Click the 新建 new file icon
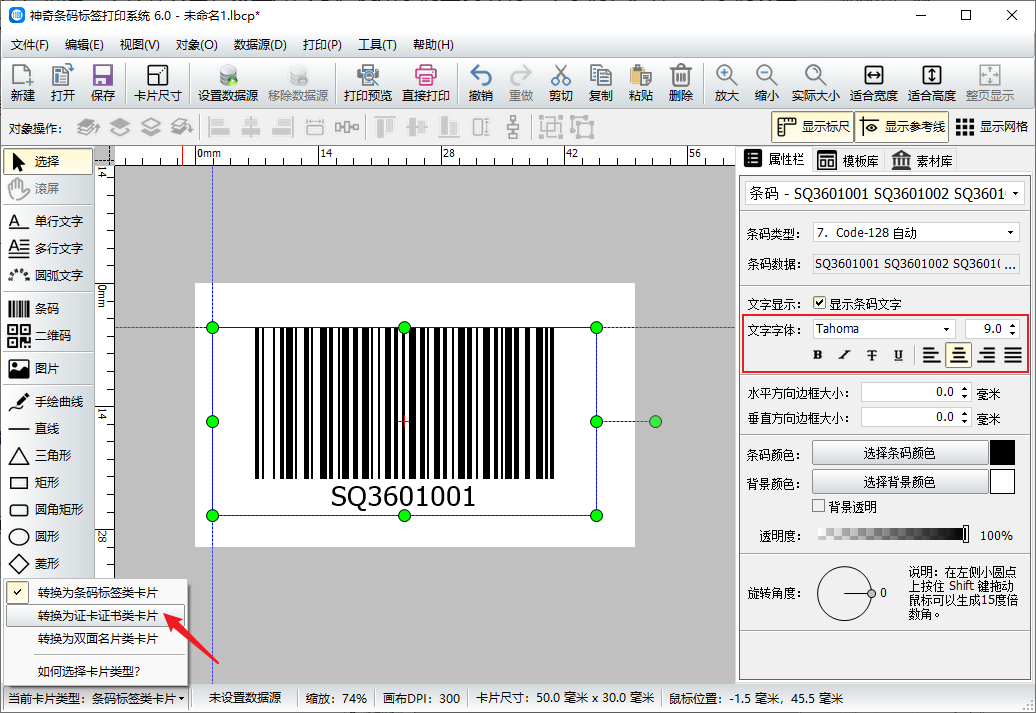 pyautogui.click(x=22, y=83)
